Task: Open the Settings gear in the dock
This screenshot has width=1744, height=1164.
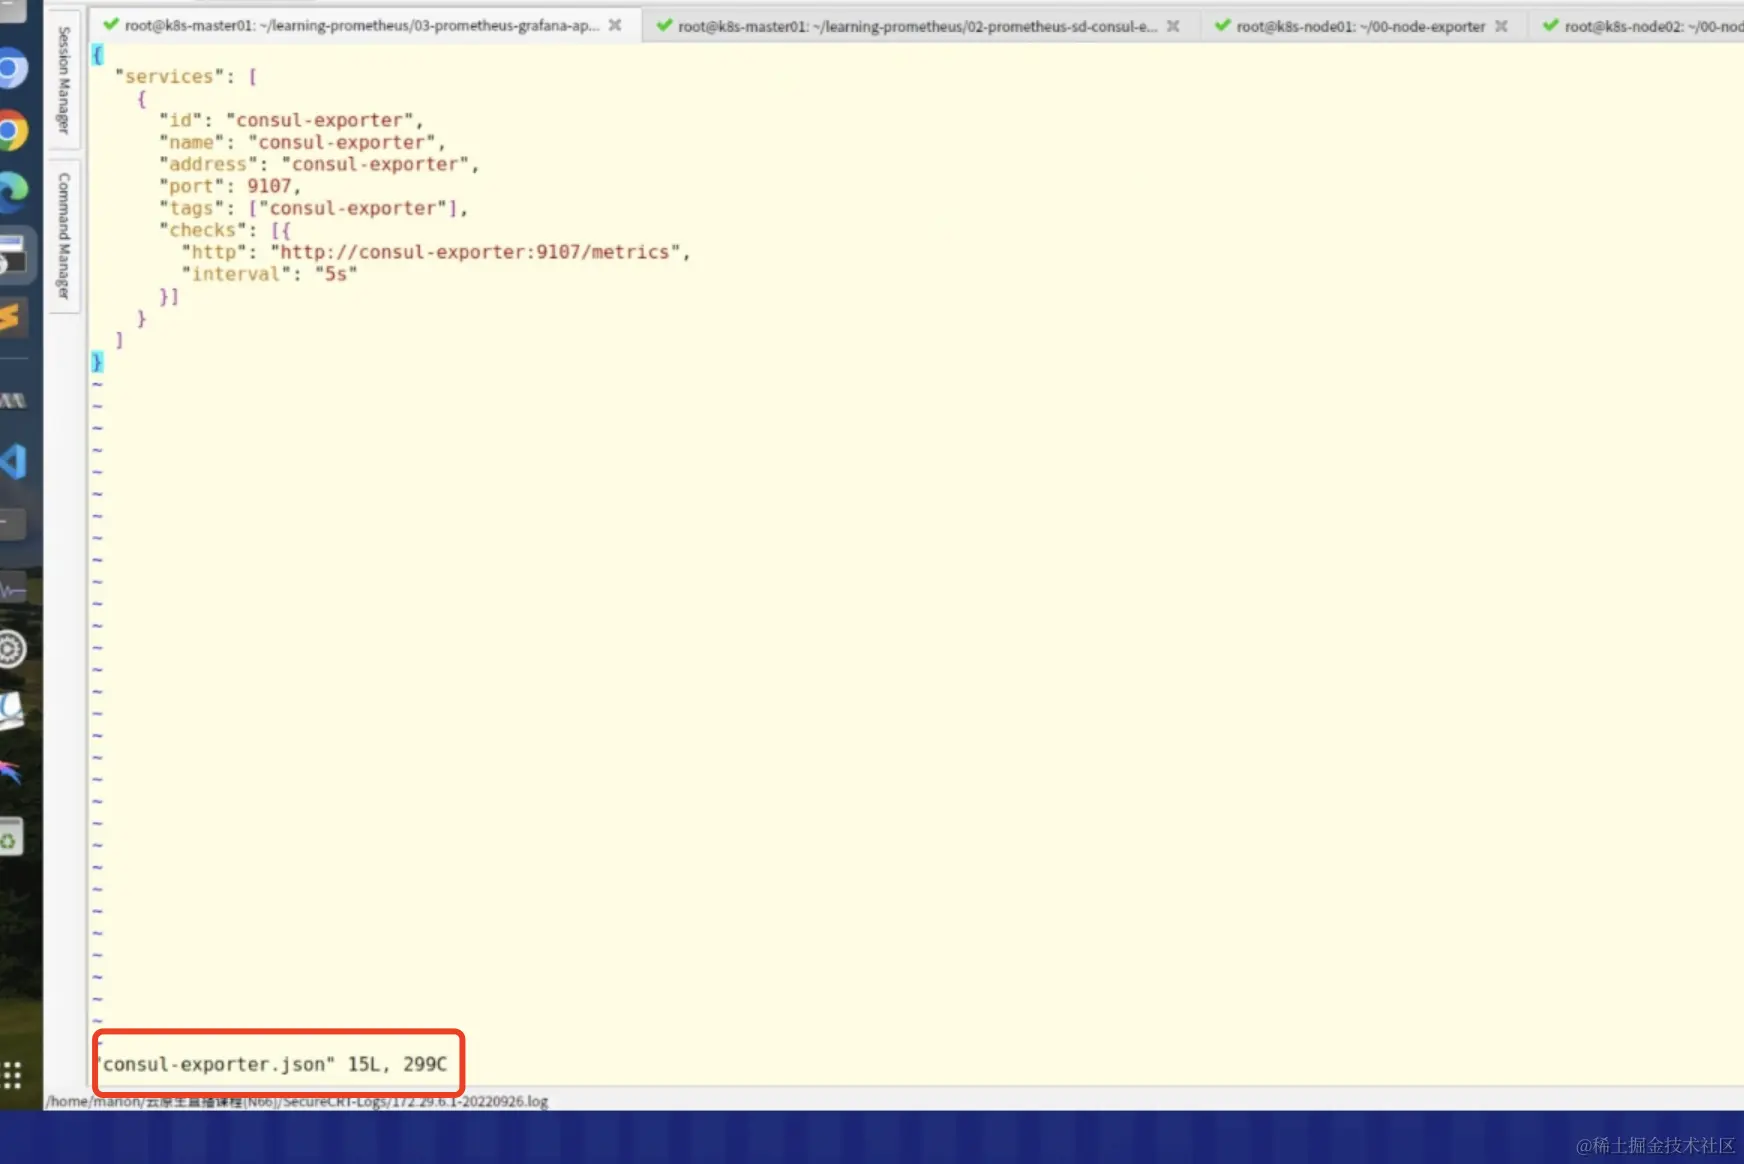Action: [12, 650]
